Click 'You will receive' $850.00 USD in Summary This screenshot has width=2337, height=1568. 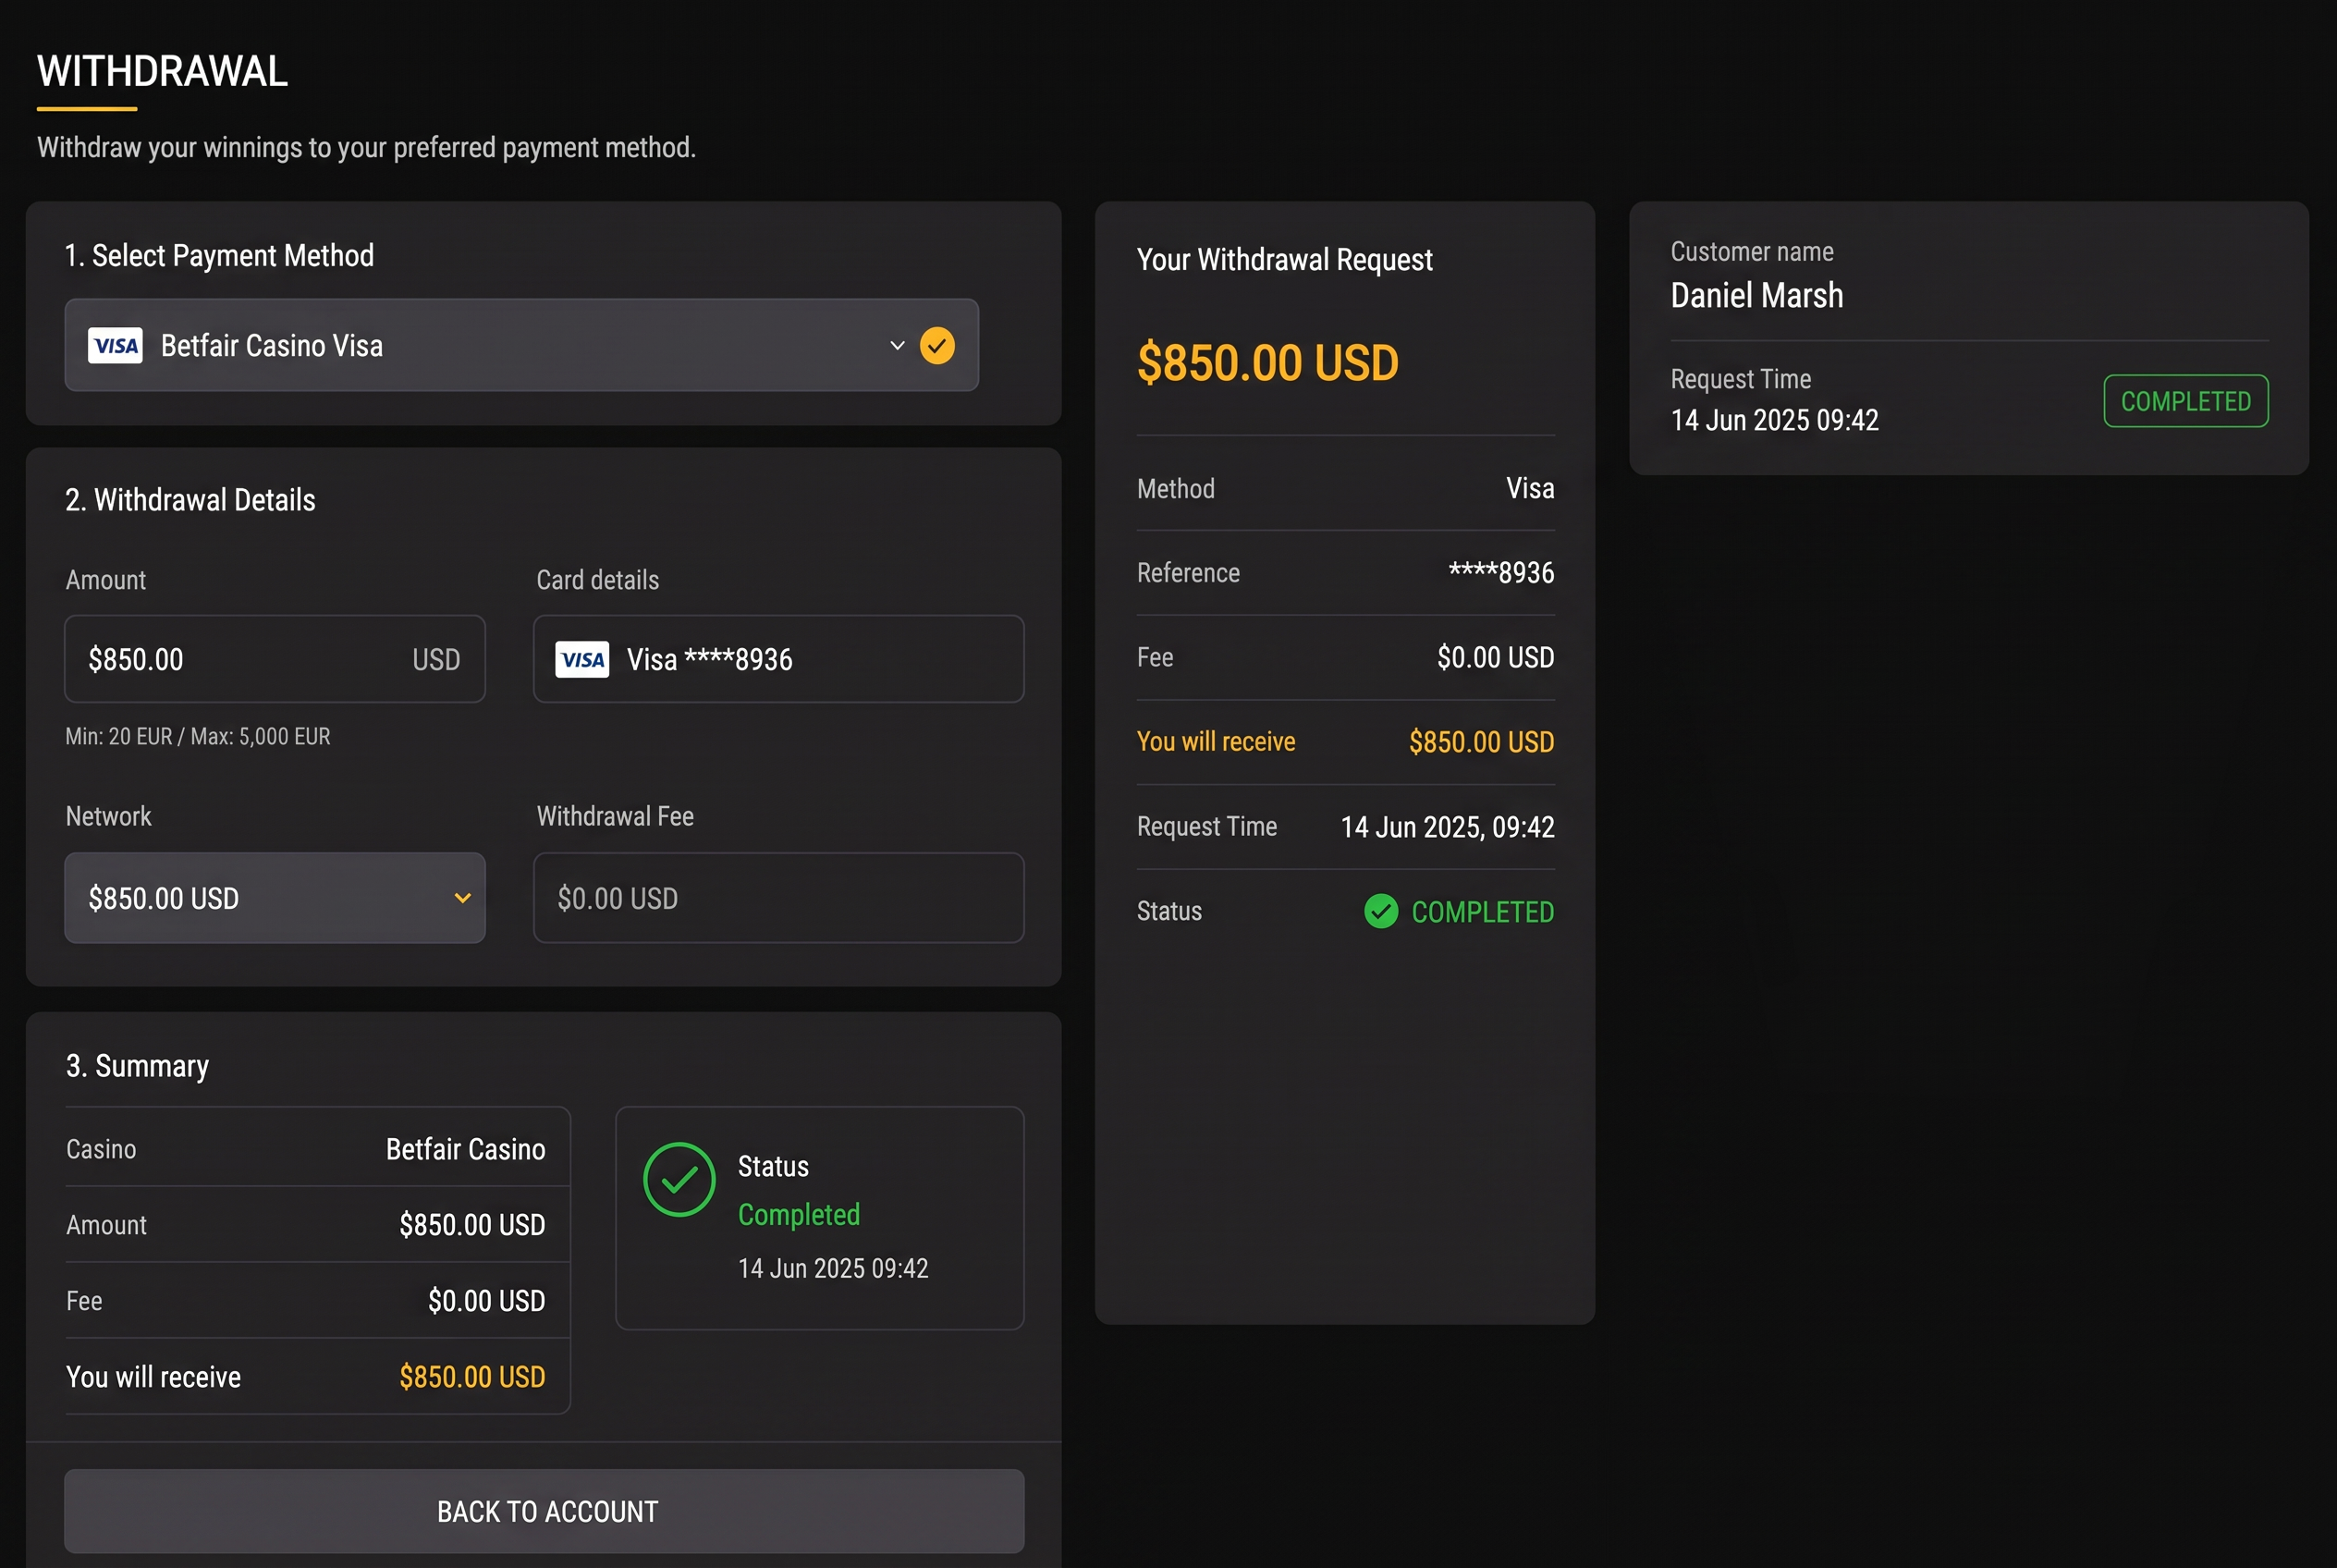pos(472,1377)
